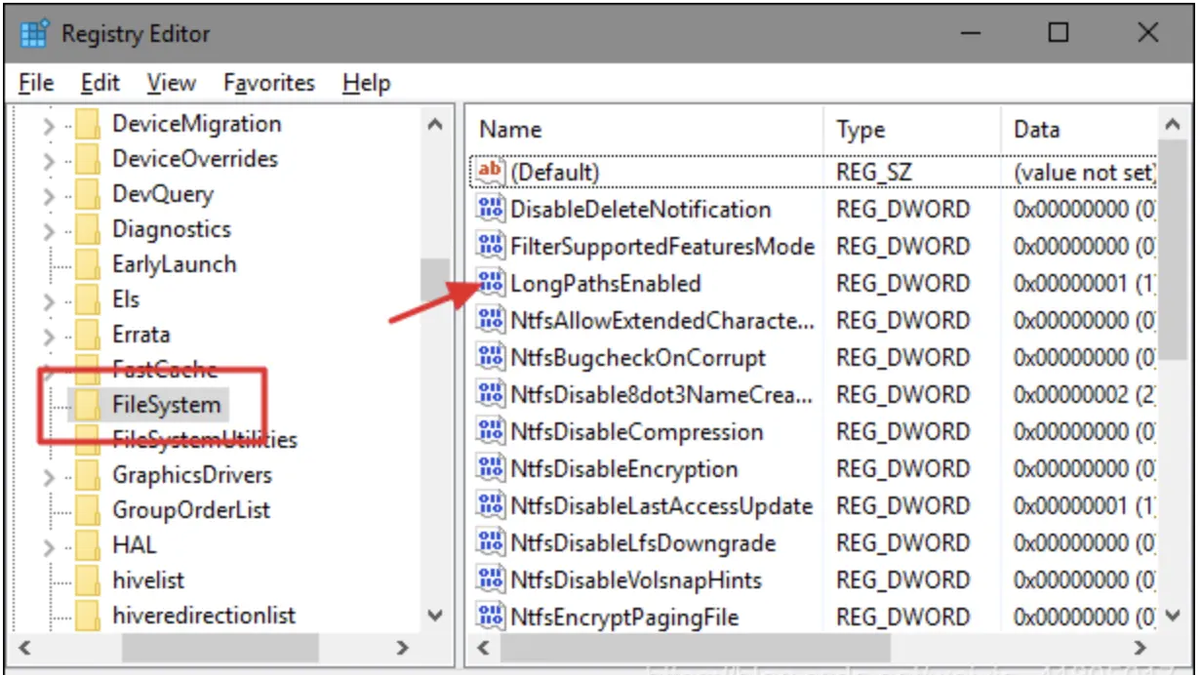Click the DisableDeleteNotification value icon
1200x675 pixels.
[491, 209]
